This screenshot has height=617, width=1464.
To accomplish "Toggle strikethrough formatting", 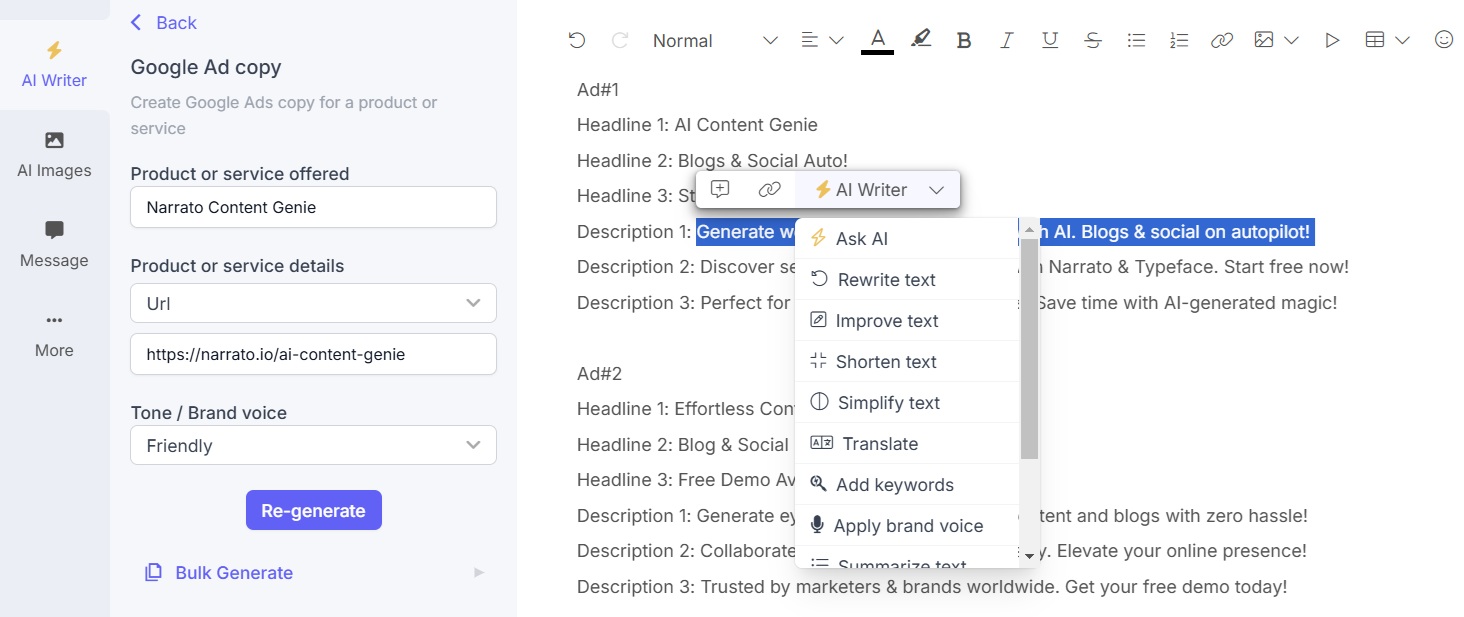I will click(1093, 40).
